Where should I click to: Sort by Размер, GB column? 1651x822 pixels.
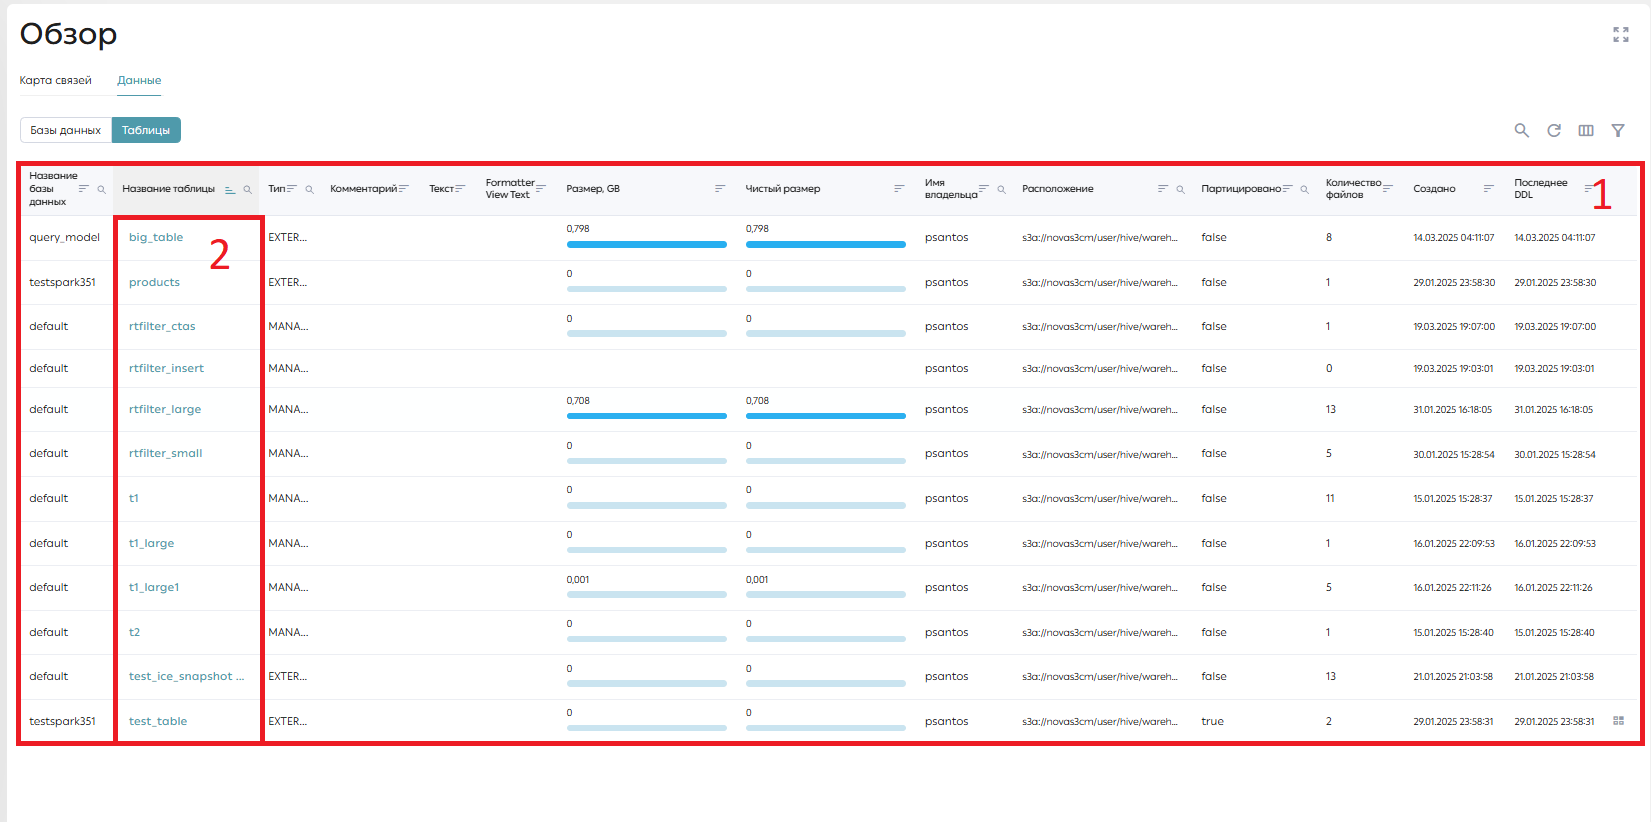coord(720,189)
